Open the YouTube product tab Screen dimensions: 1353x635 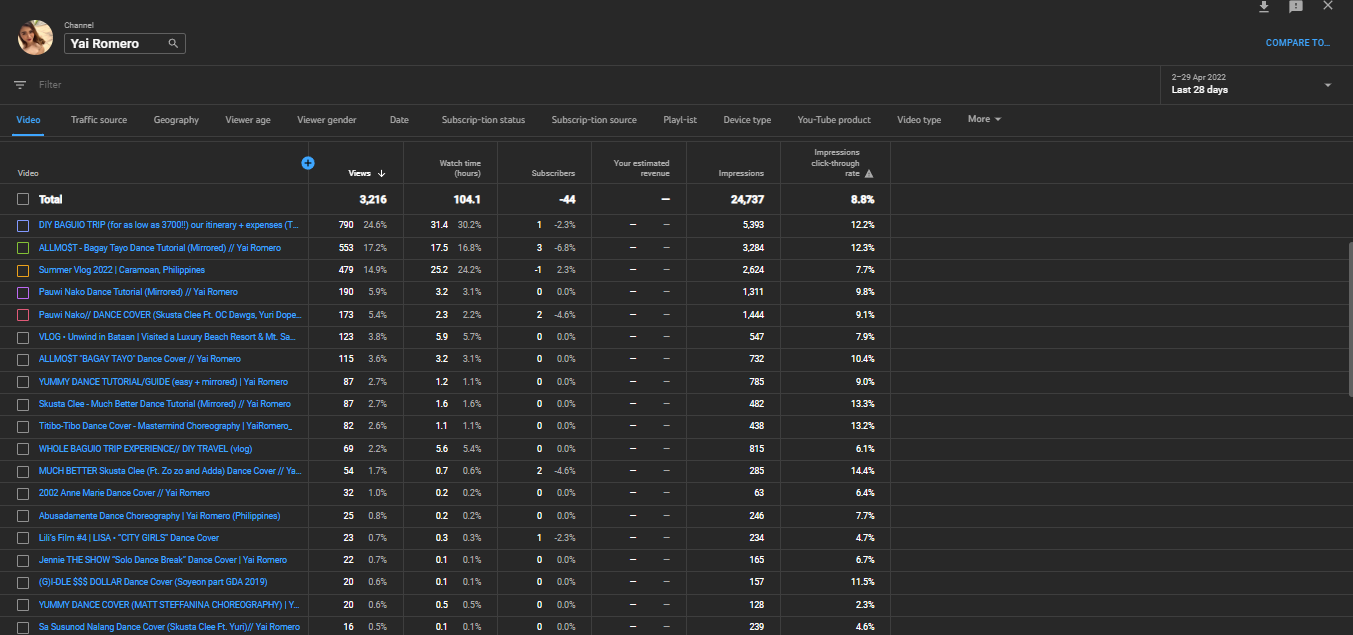pos(834,120)
